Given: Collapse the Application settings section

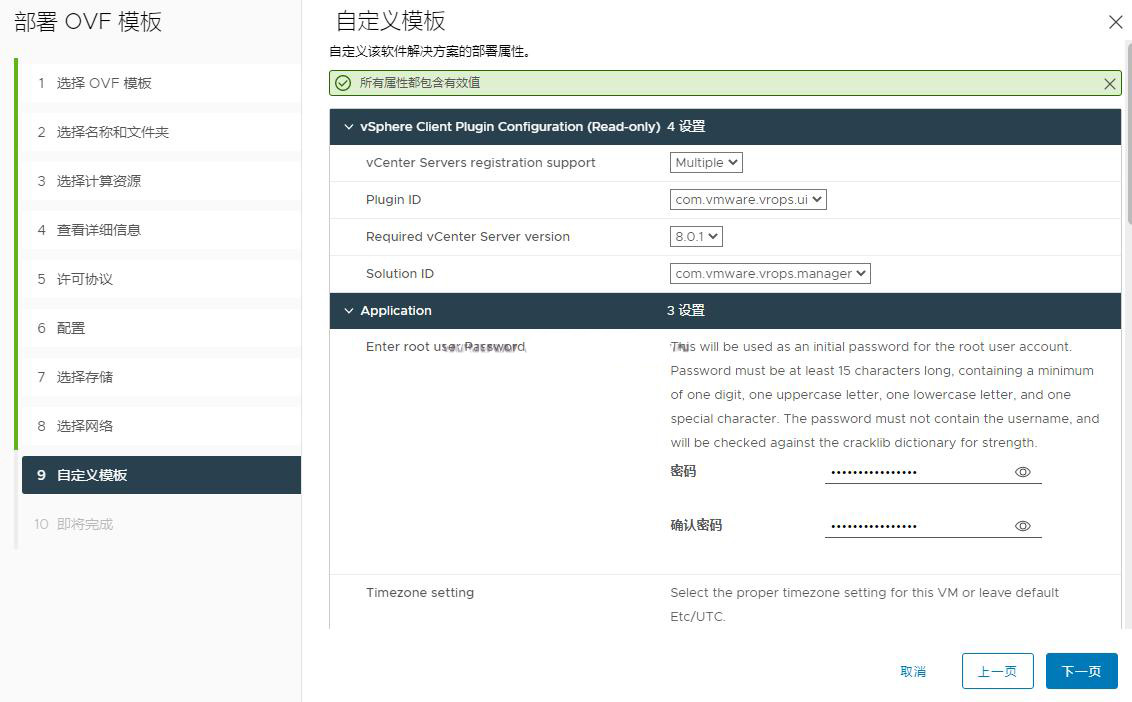Looking at the screenshot, I should (349, 311).
